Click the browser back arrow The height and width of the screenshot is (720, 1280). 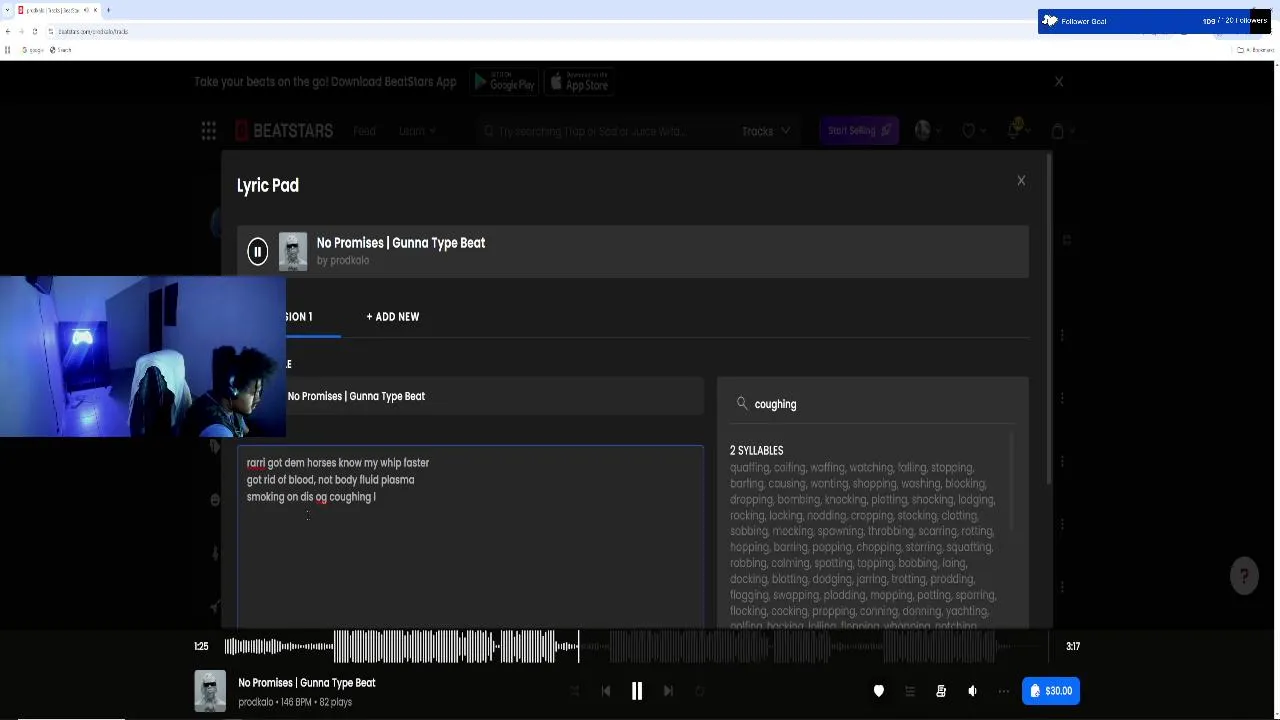tap(8, 31)
